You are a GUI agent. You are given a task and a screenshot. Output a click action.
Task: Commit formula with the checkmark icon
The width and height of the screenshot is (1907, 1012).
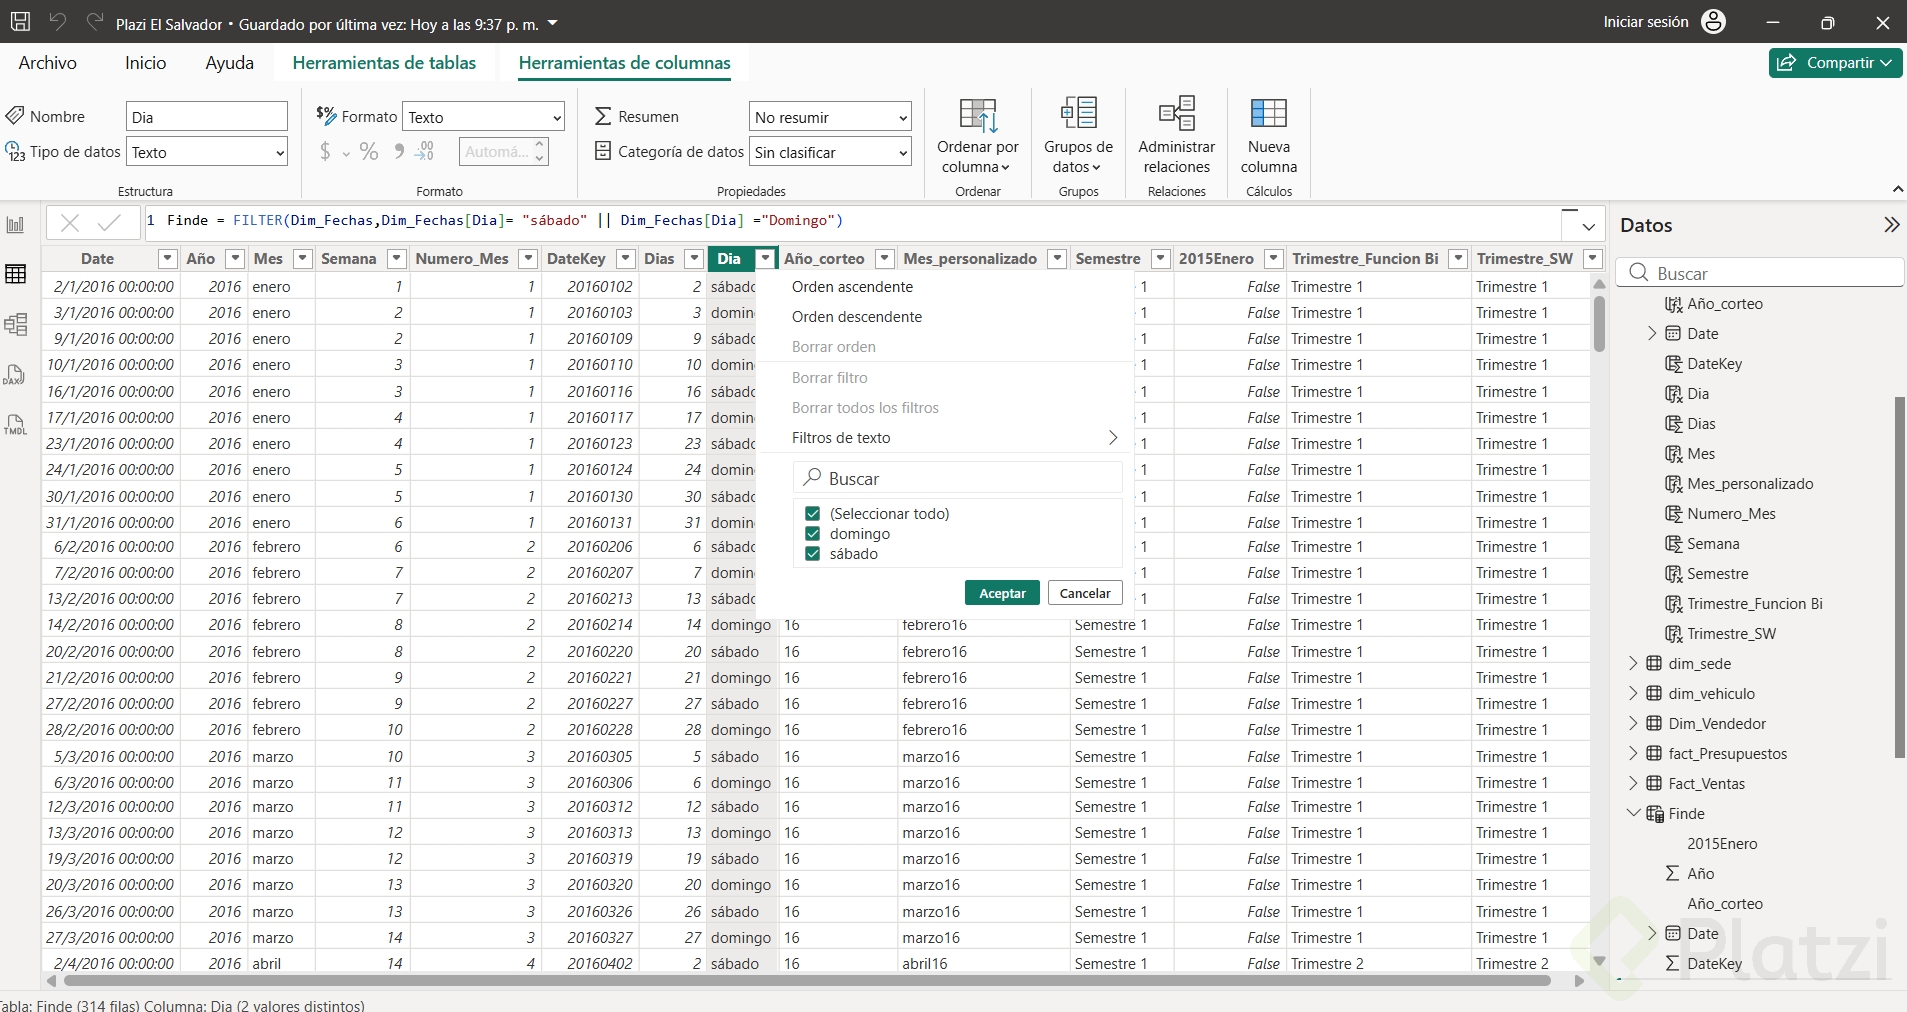pos(109,222)
